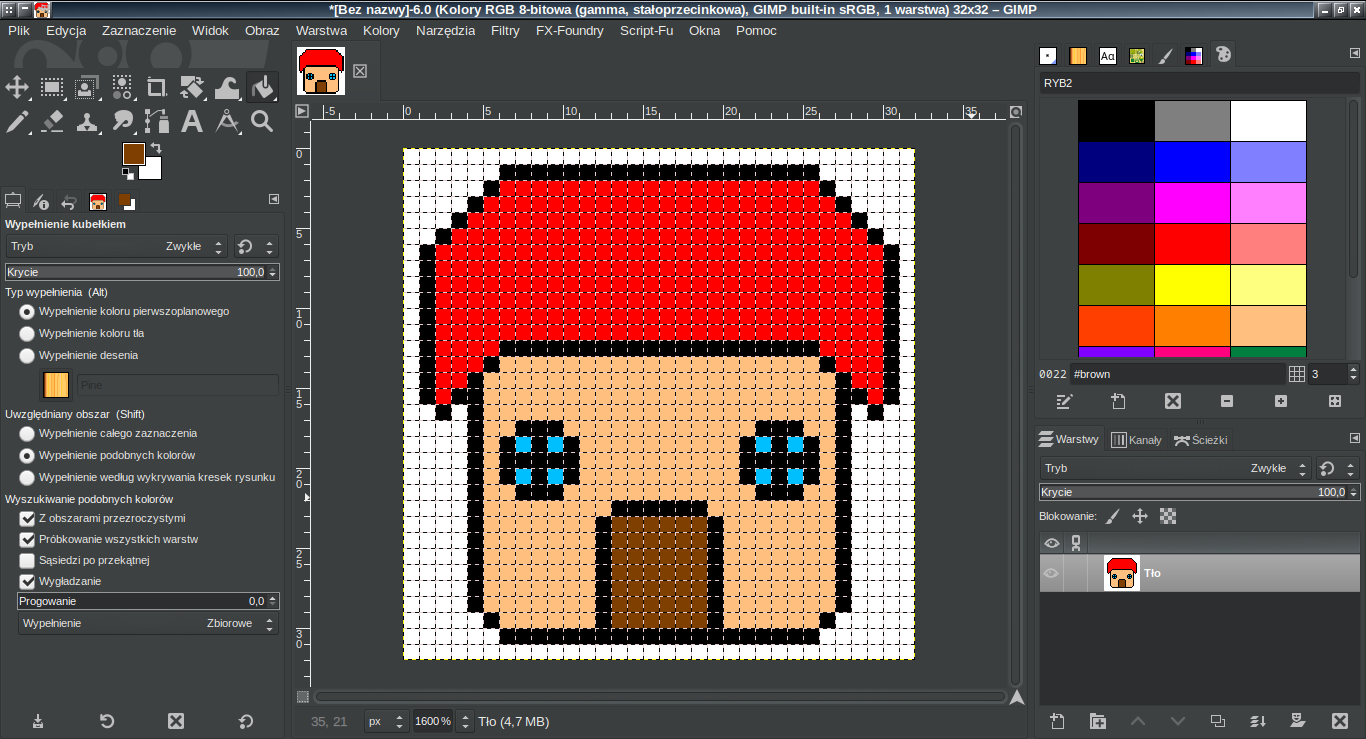1366x739 pixels.
Task: Select the Bucket Fill tool
Action: pos(262,87)
